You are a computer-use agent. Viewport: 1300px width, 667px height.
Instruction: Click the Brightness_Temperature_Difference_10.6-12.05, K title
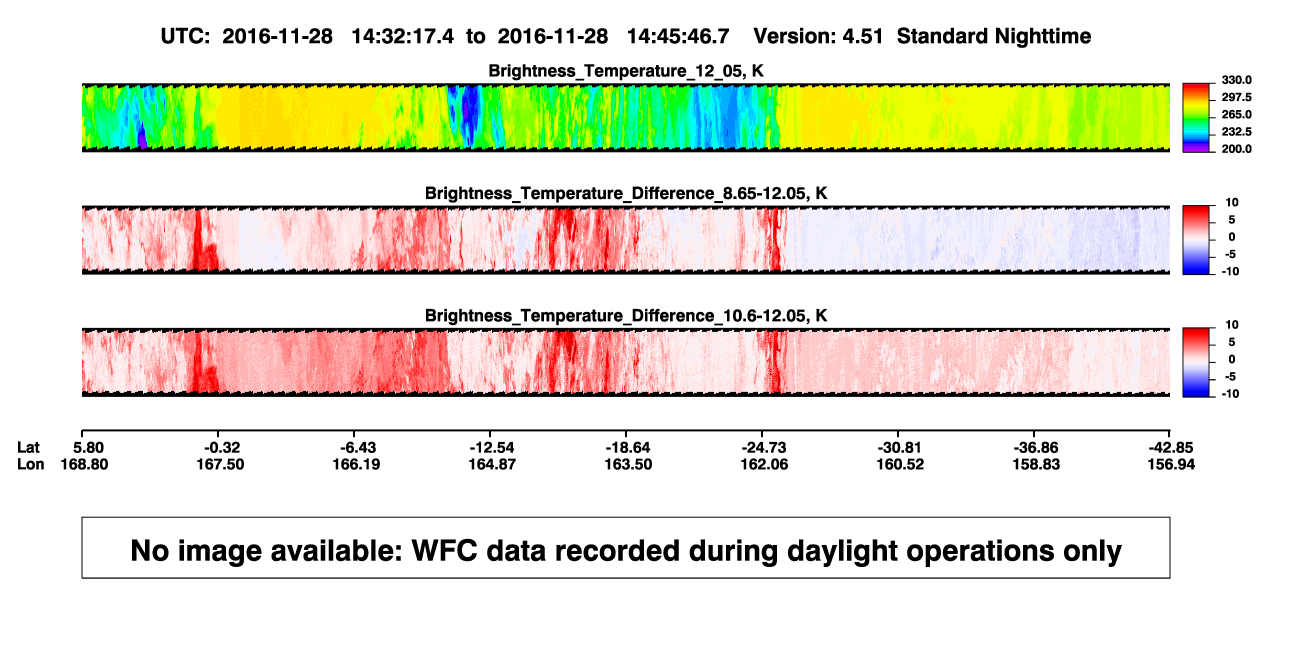[626, 316]
